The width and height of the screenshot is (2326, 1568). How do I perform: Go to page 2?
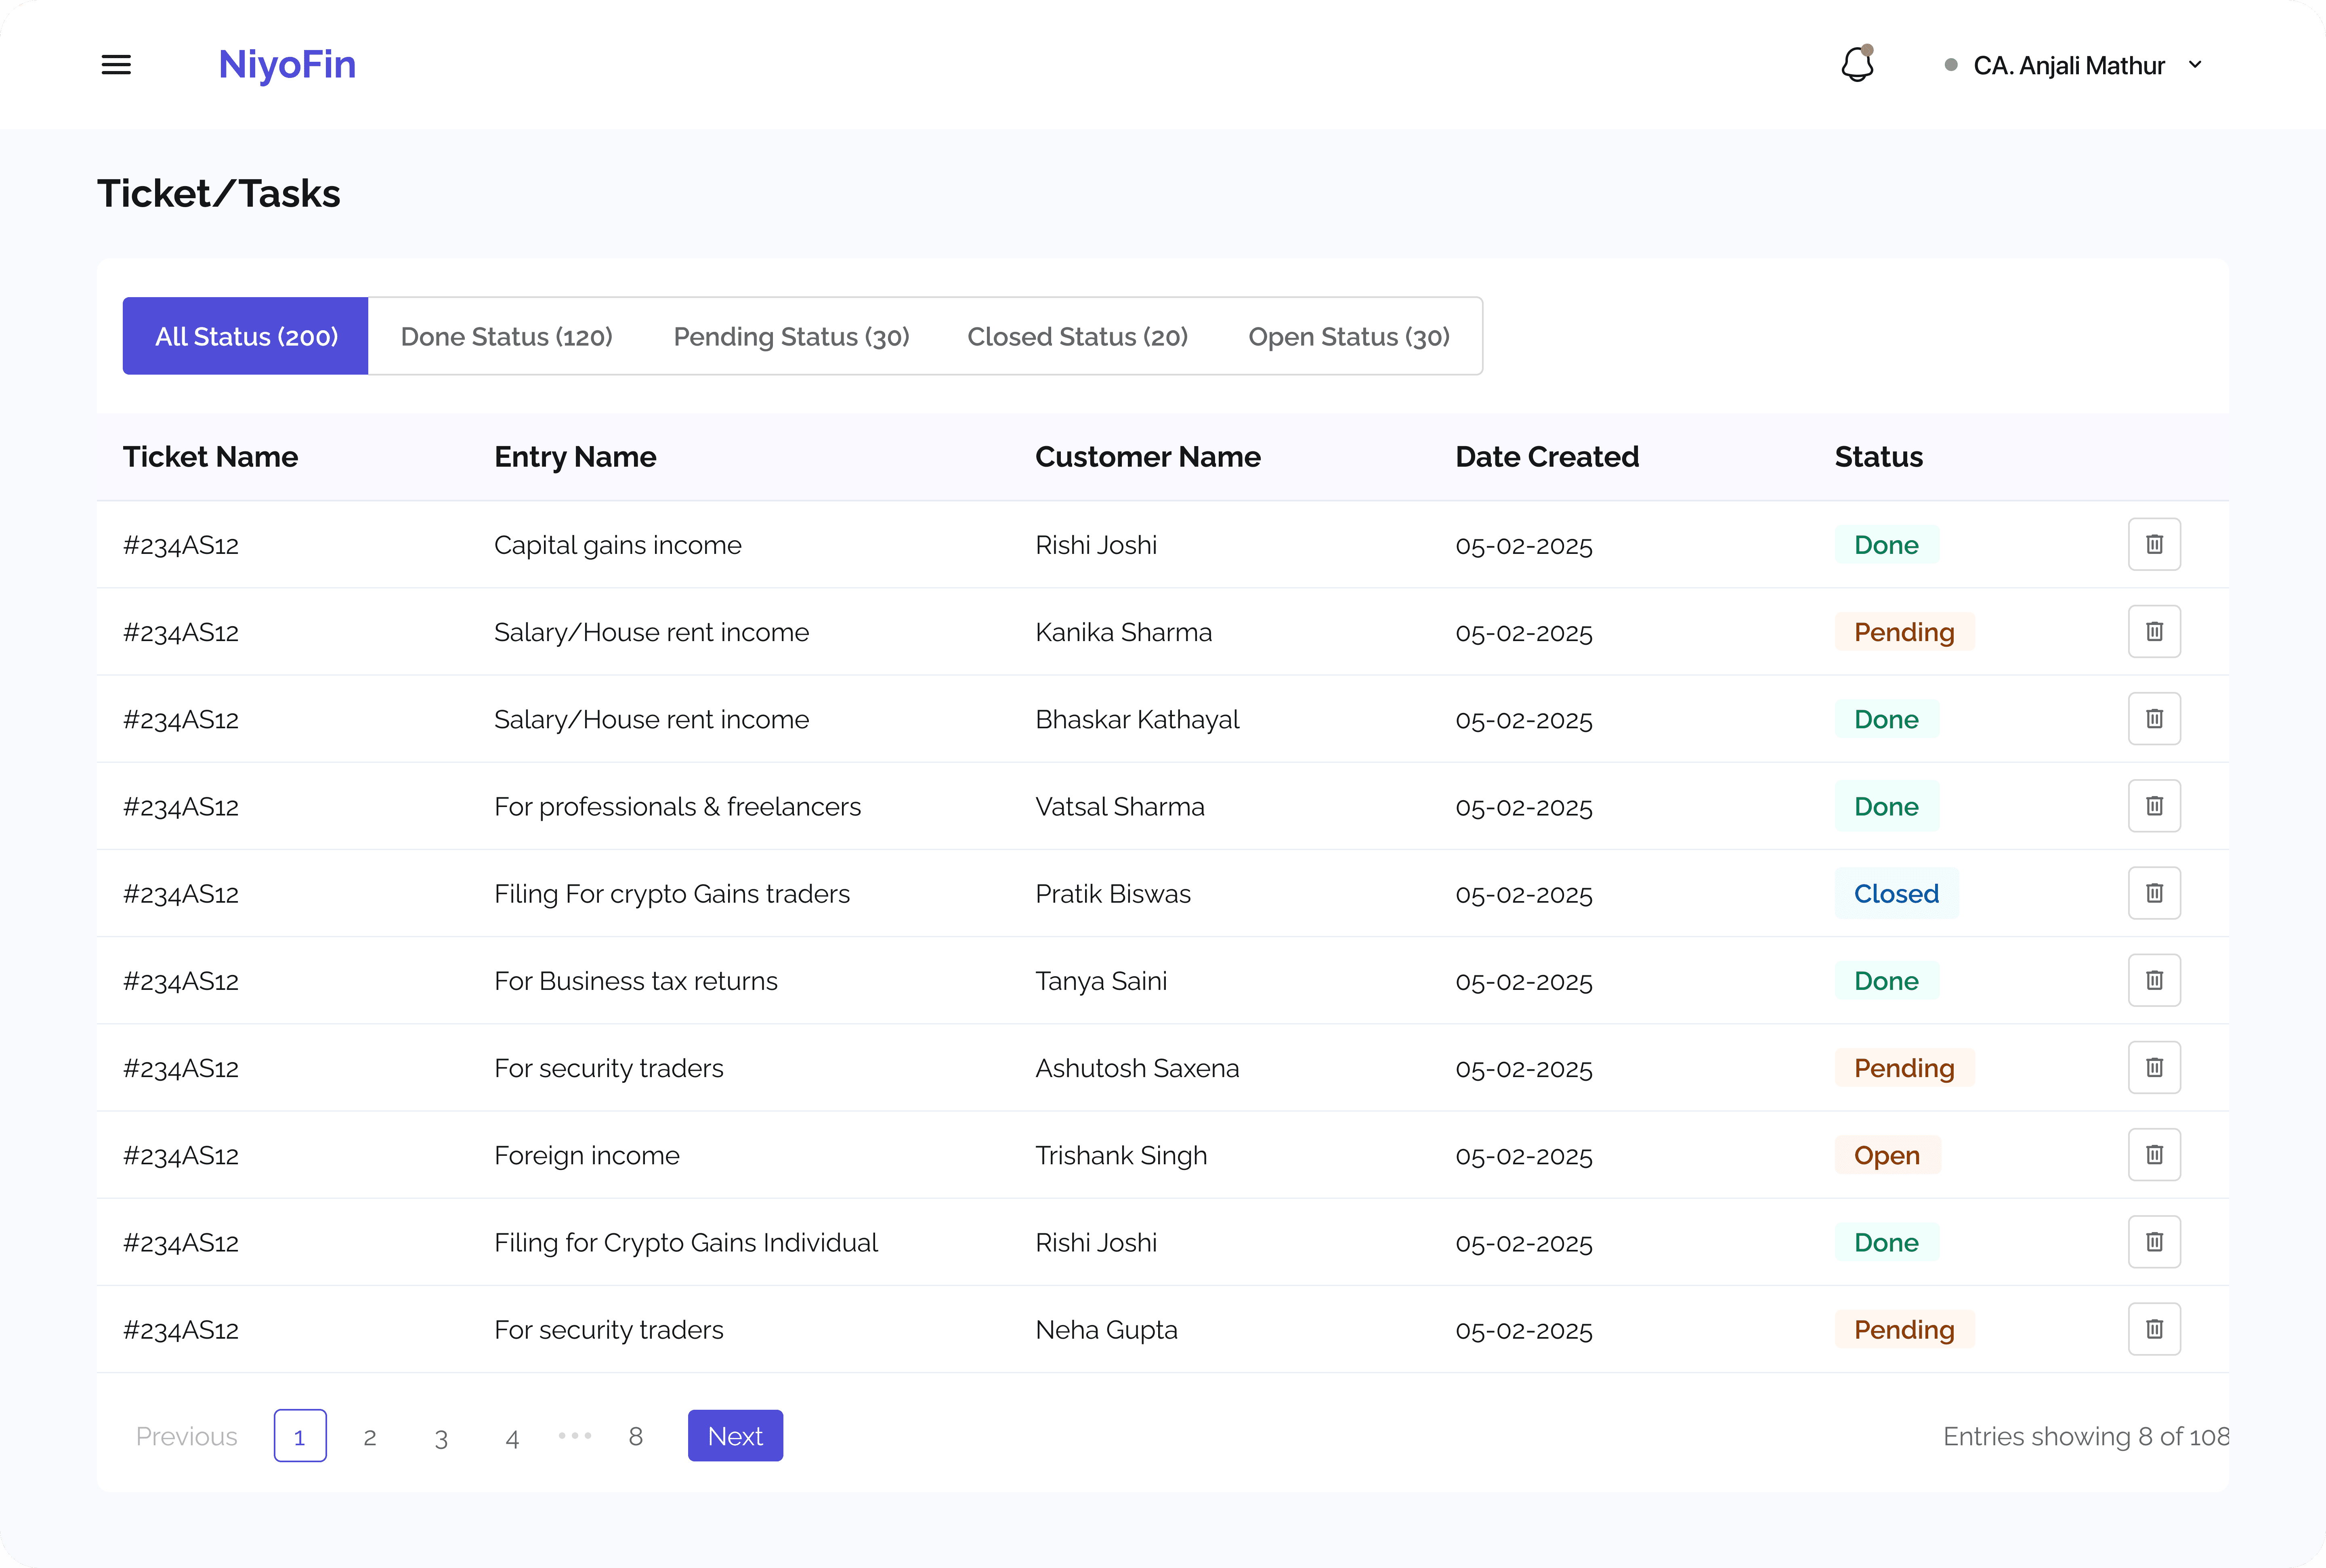point(370,1437)
